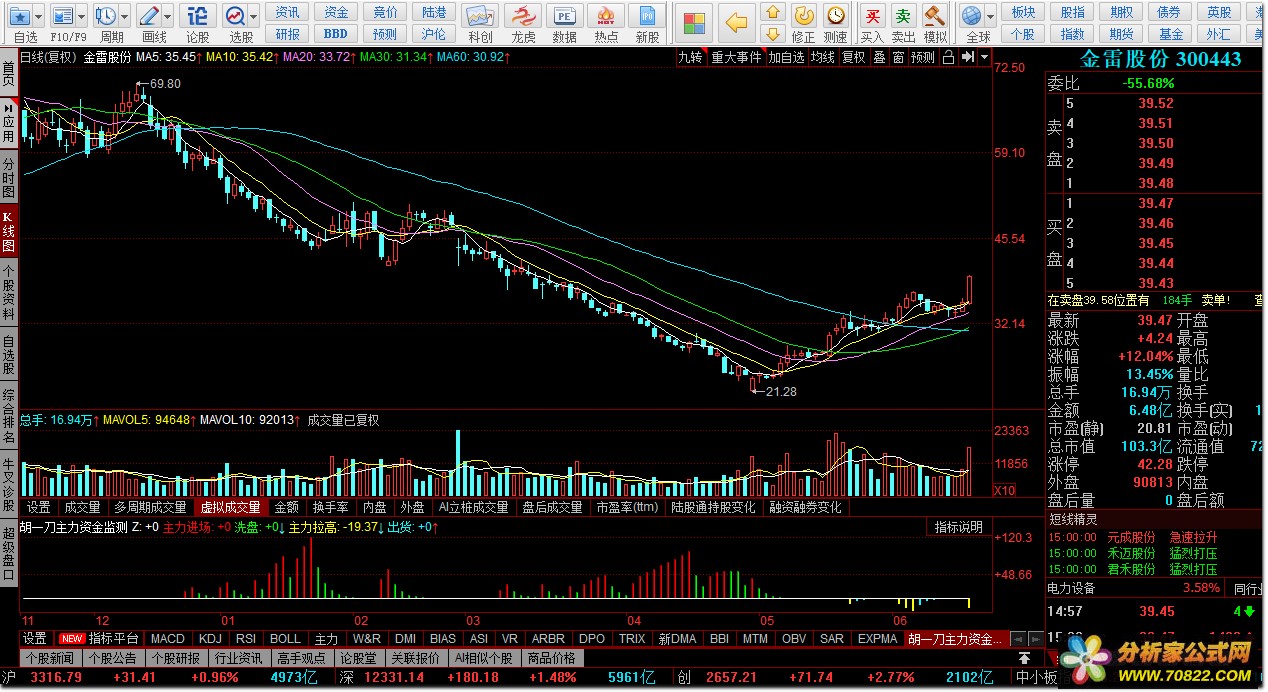This screenshot has width=1268, height=692.
Task: Click the 指标说明 indicator description button
Action: [x=959, y=527]
